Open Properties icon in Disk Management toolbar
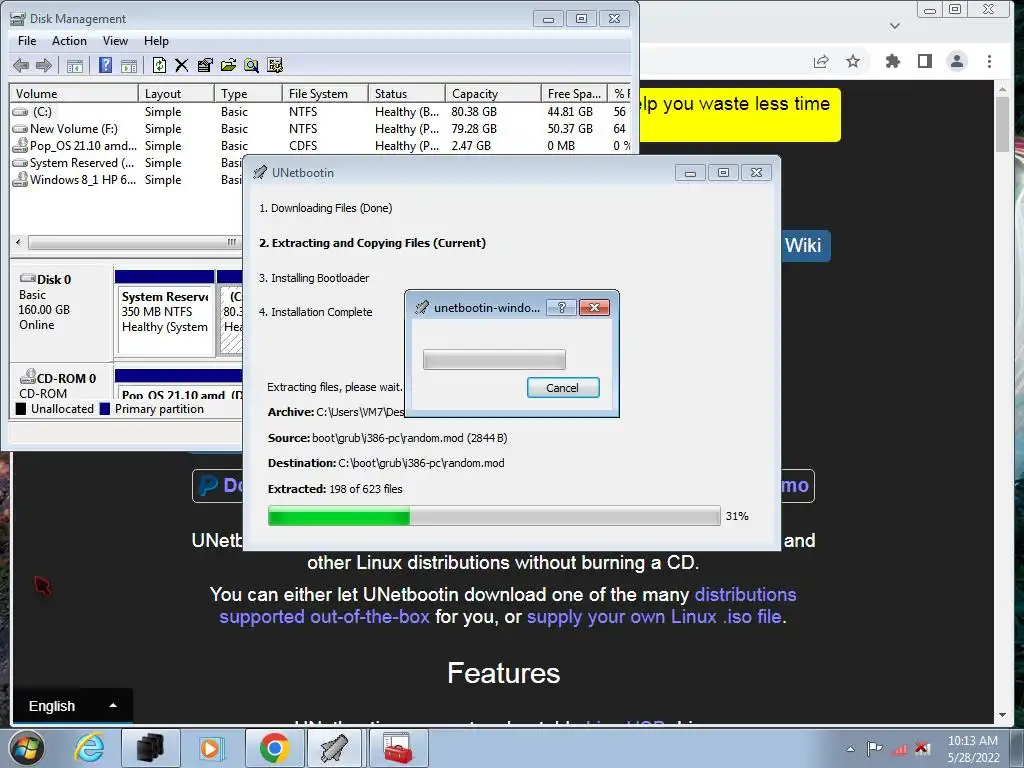 tap(205, 65)
